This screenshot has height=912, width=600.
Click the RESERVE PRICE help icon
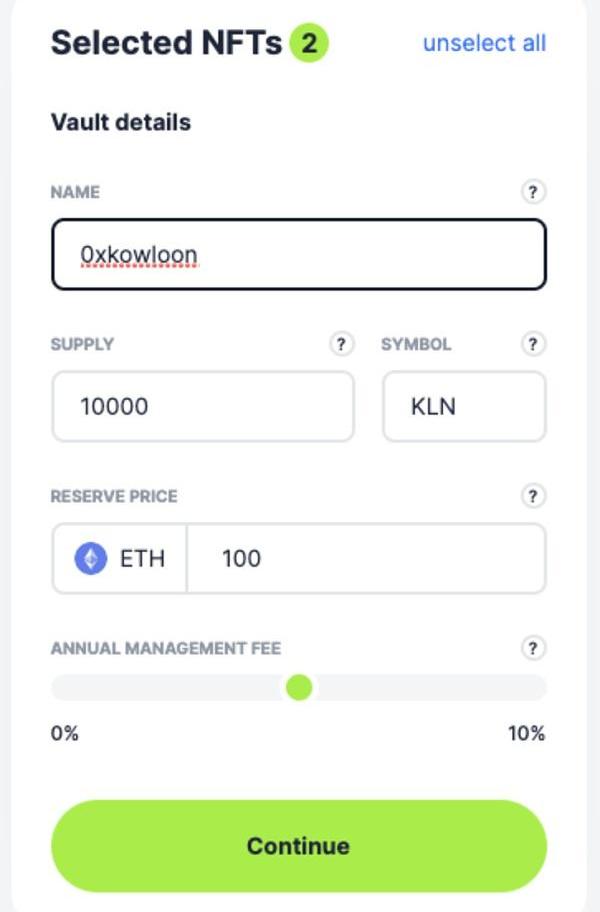[x=533, y=496]
